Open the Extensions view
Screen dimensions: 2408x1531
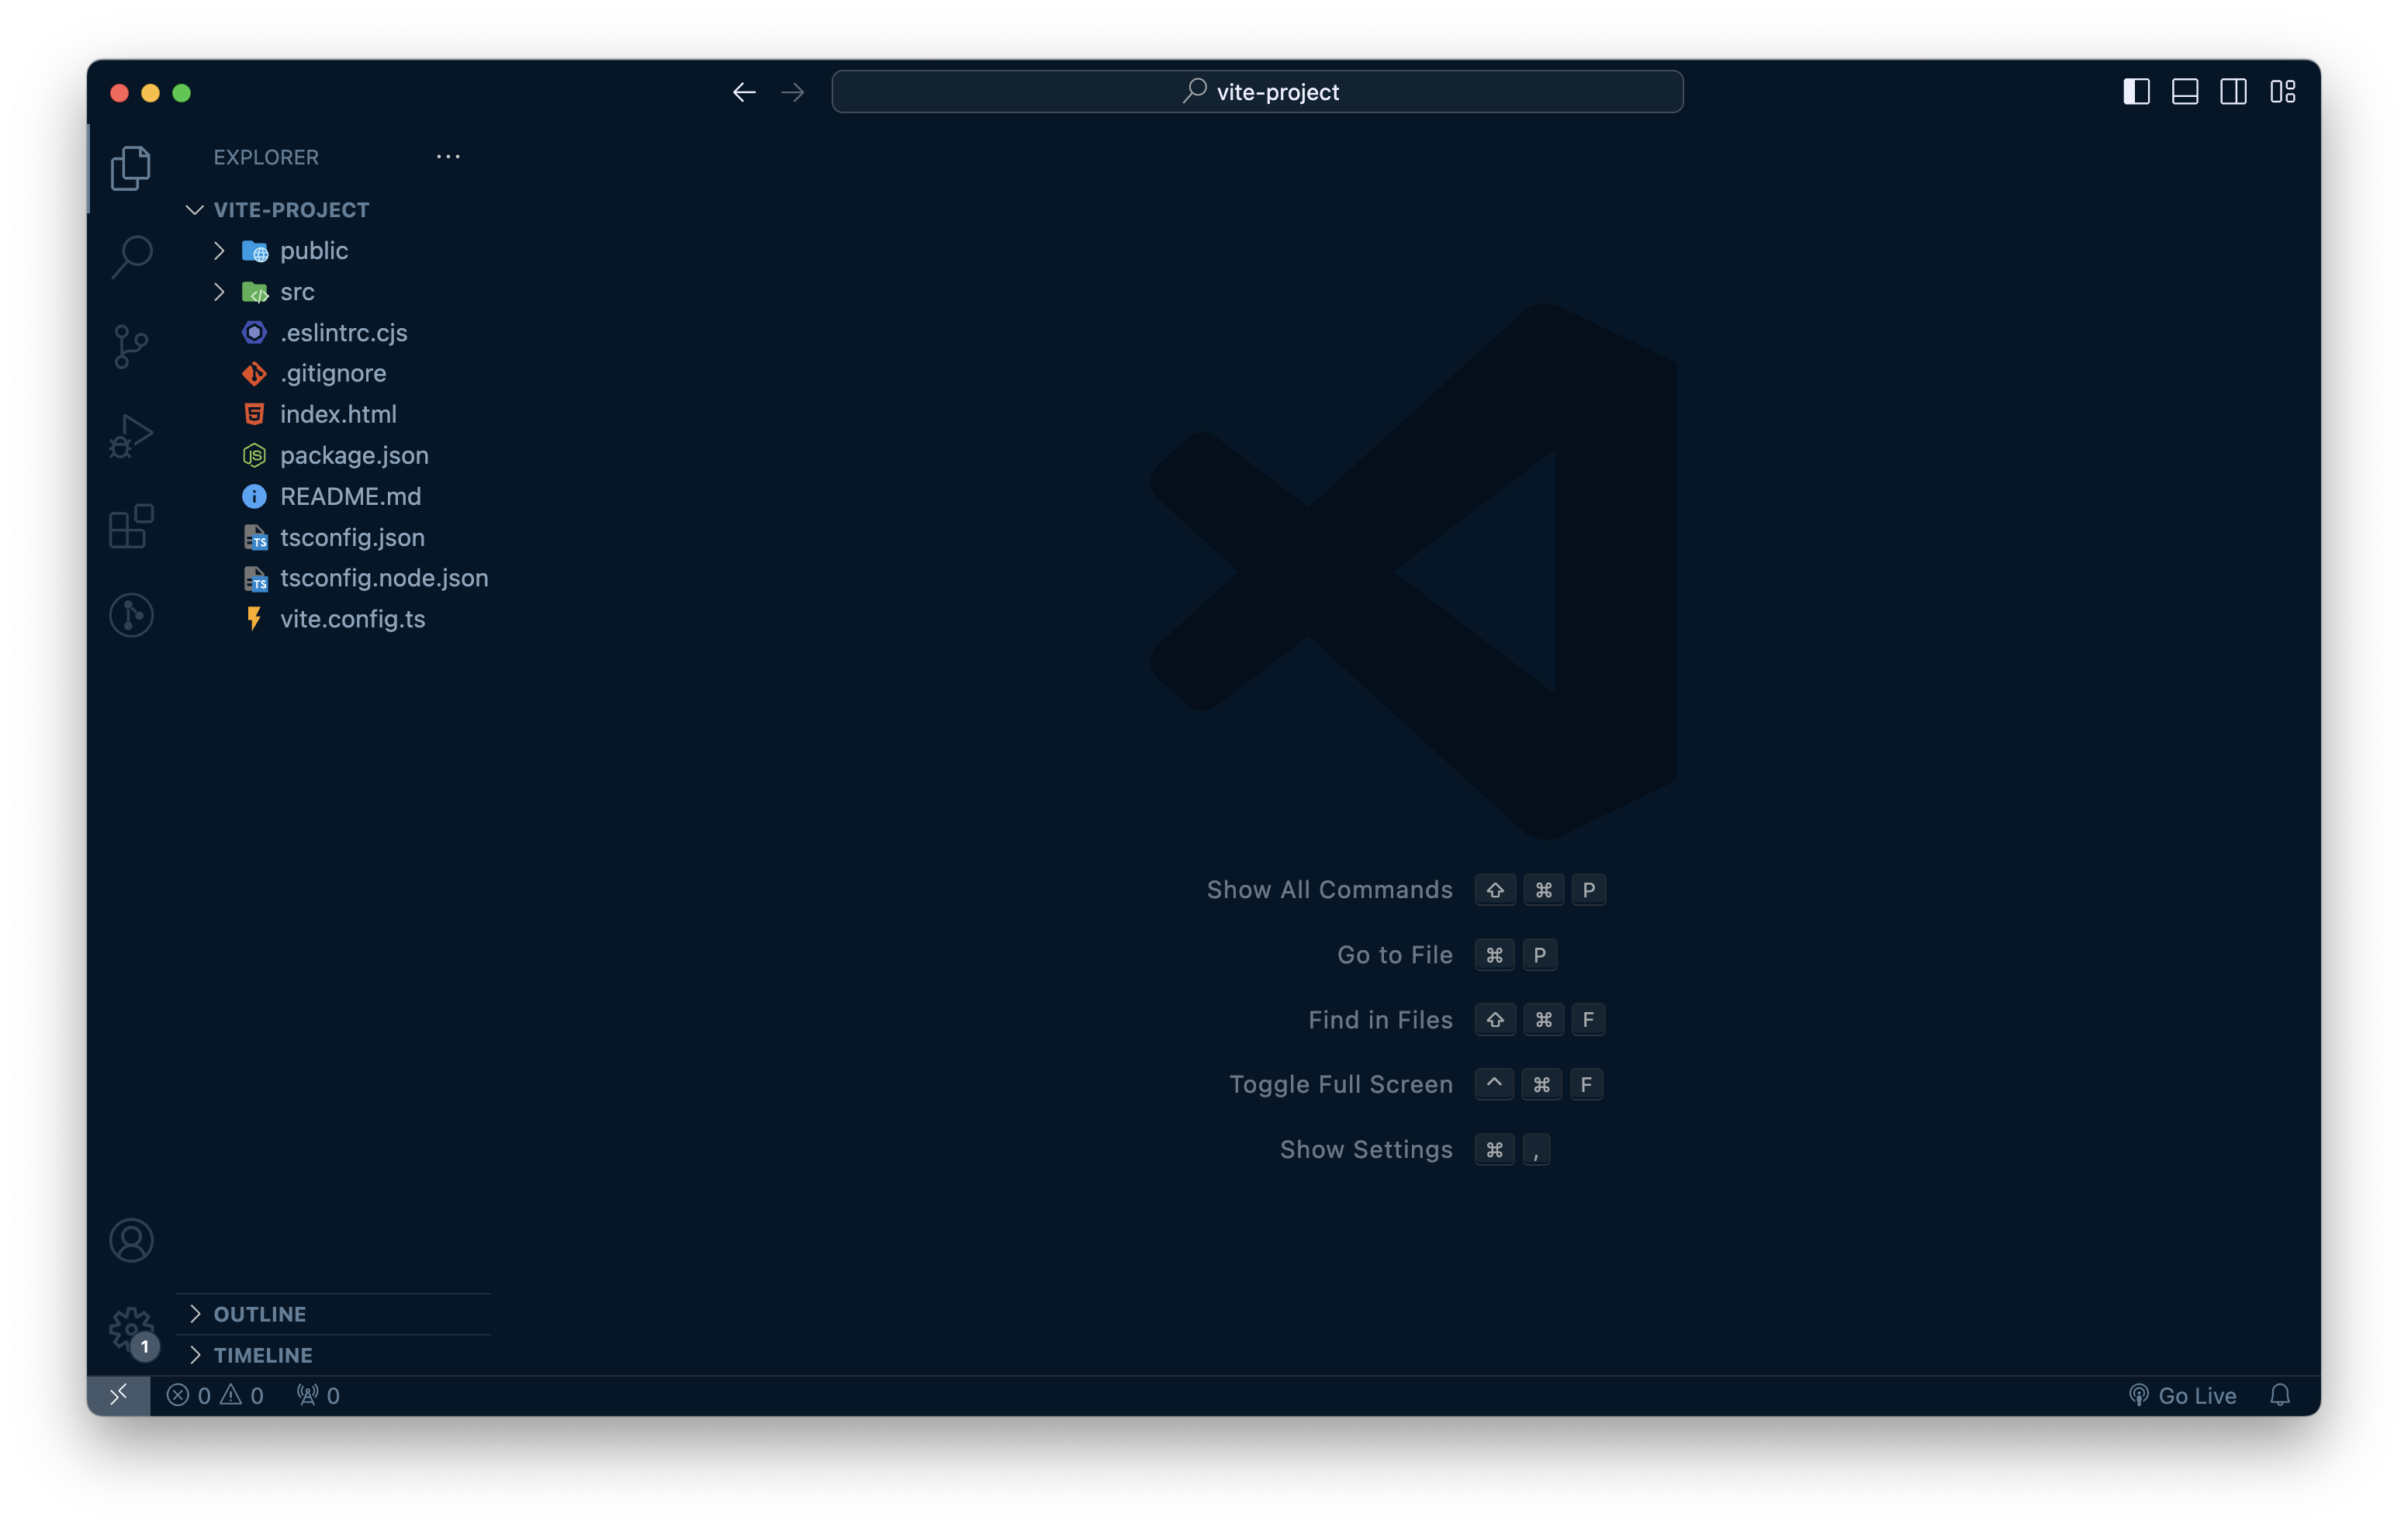131,526
